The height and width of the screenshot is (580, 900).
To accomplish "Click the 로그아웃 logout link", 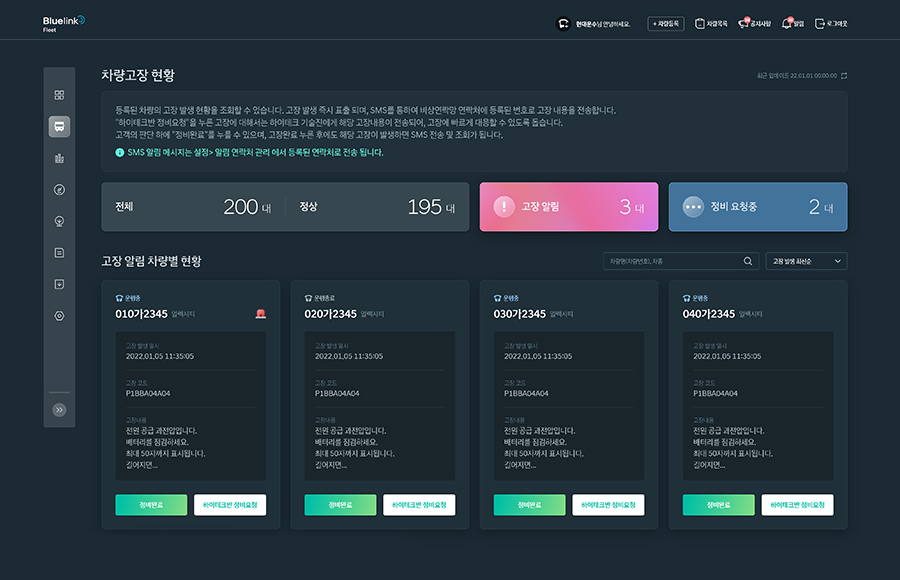I will pos(831,23).
